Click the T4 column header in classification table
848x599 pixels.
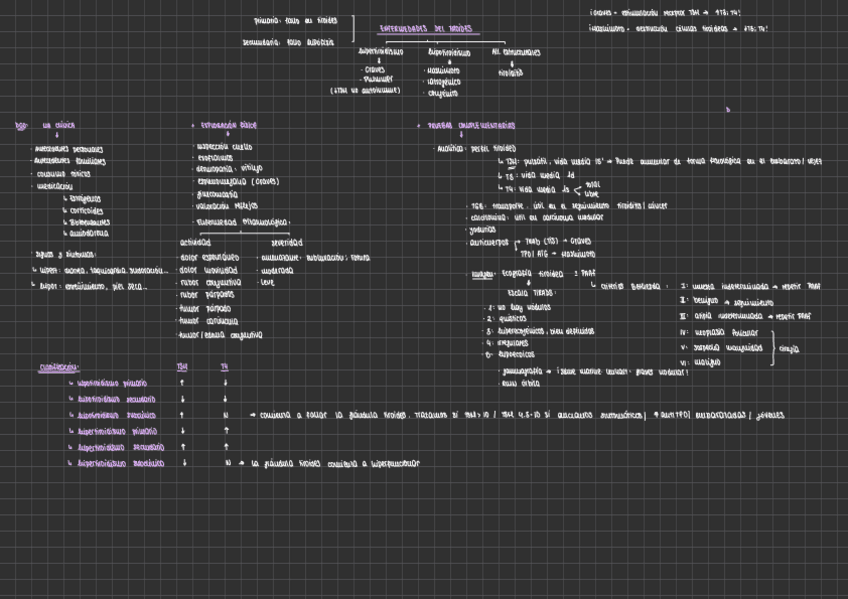coord(225,367)
